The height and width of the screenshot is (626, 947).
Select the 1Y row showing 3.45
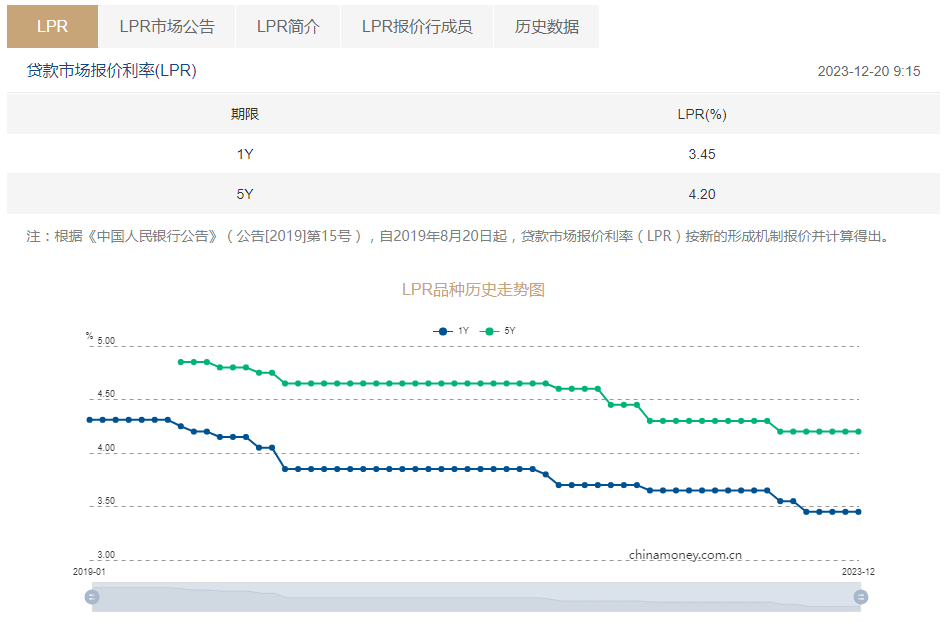click(473, 154)
